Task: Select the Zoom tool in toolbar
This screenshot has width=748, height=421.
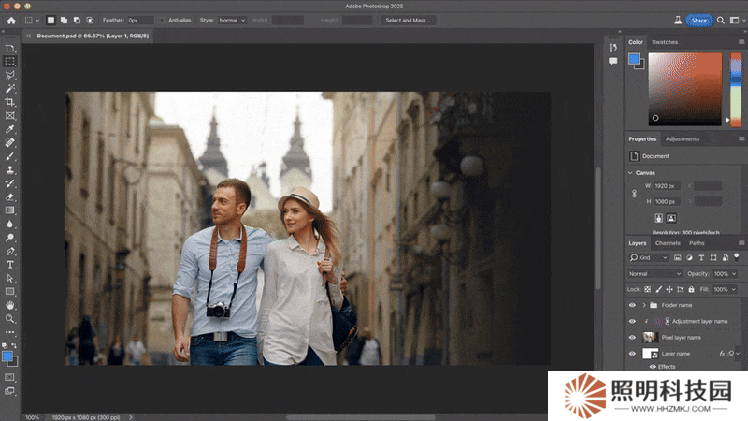Action: click(10, 318)
